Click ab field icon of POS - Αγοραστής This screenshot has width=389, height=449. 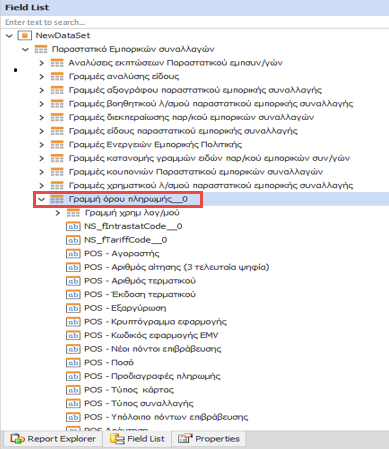point(73,254)
